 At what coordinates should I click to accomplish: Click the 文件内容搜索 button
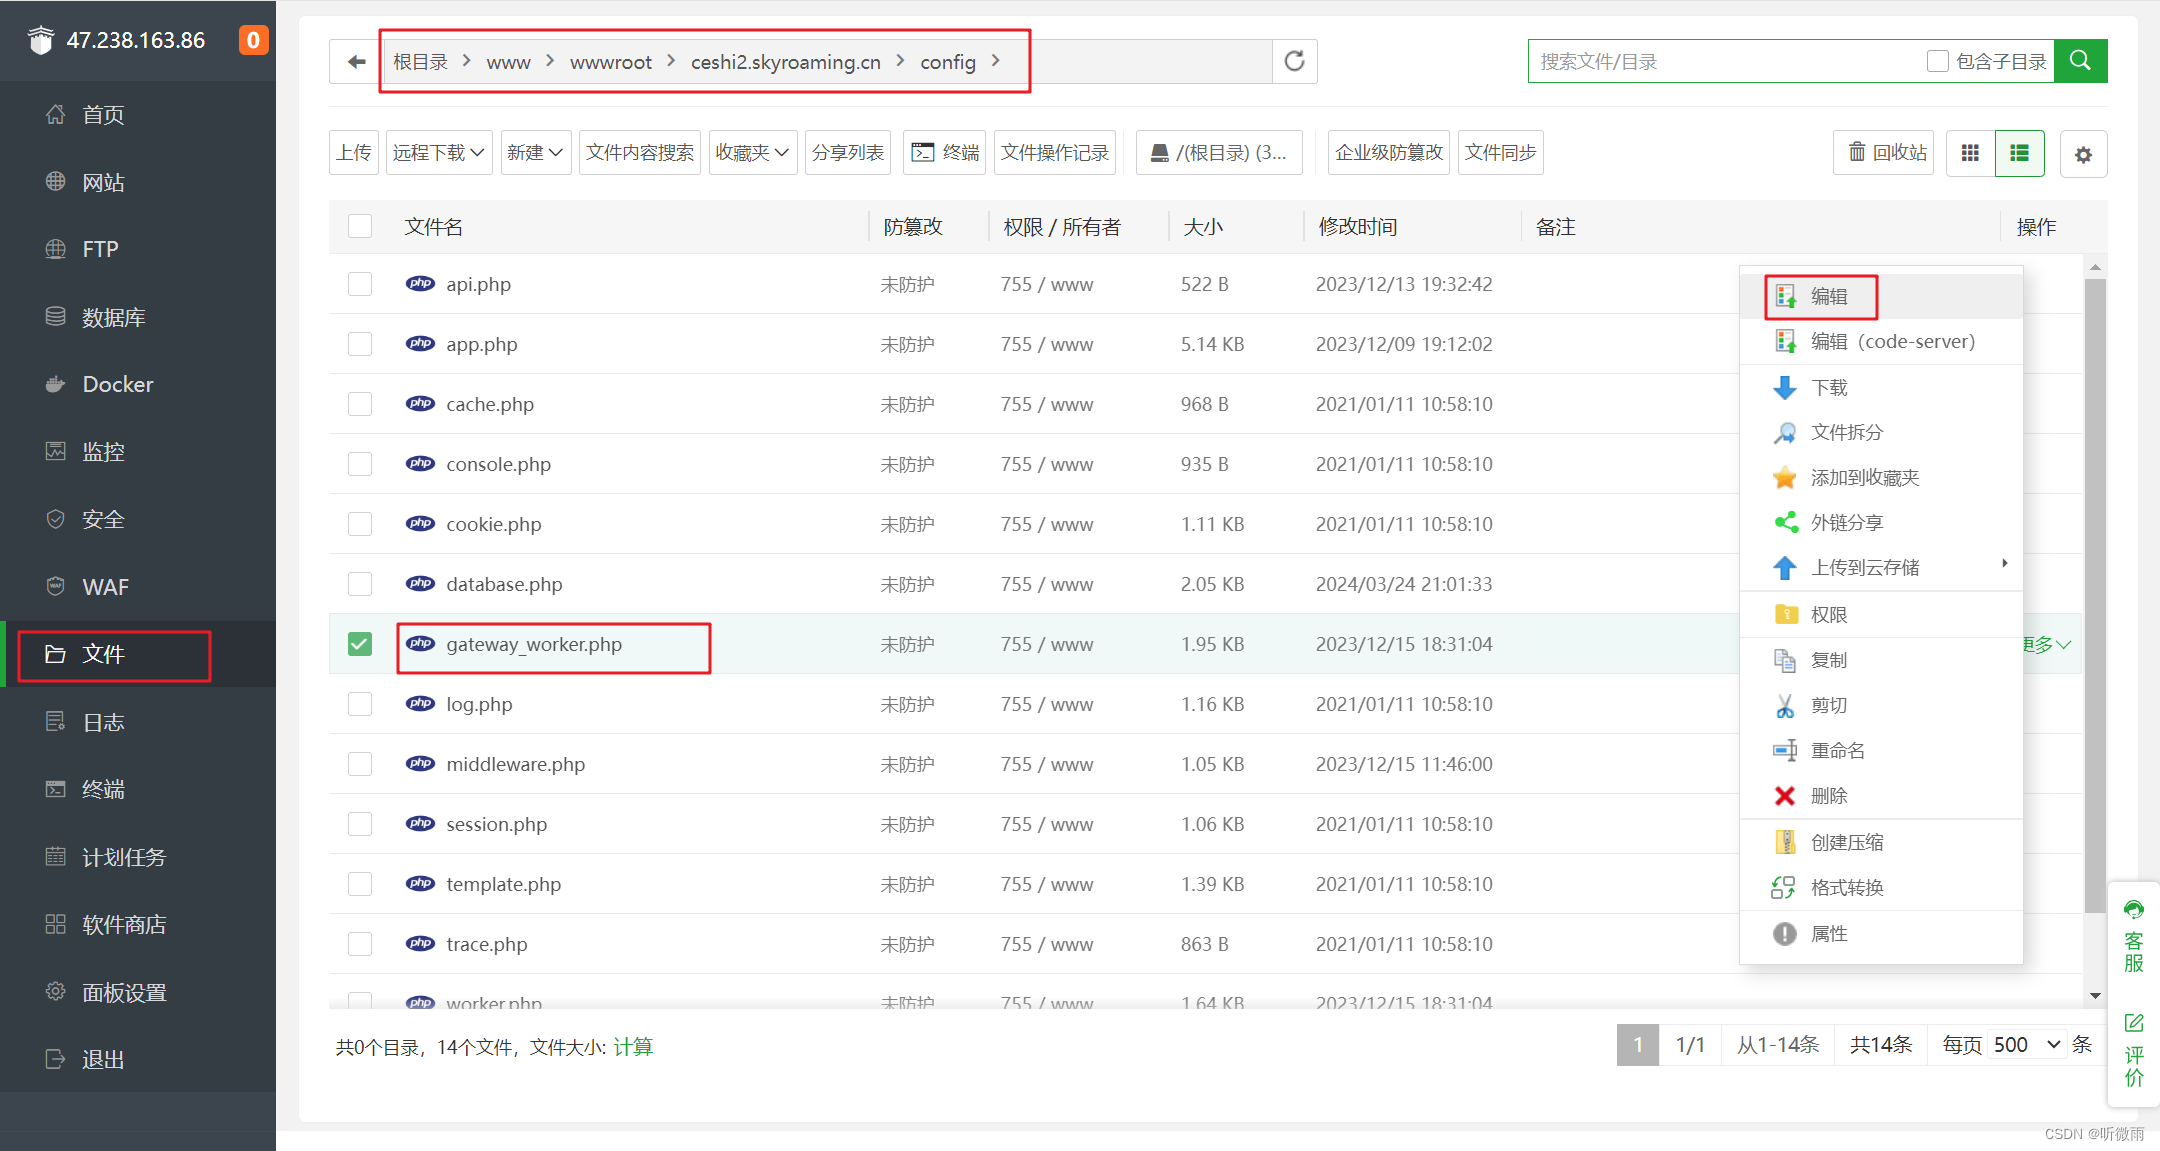pyautogui.click(x=640, y=153)
